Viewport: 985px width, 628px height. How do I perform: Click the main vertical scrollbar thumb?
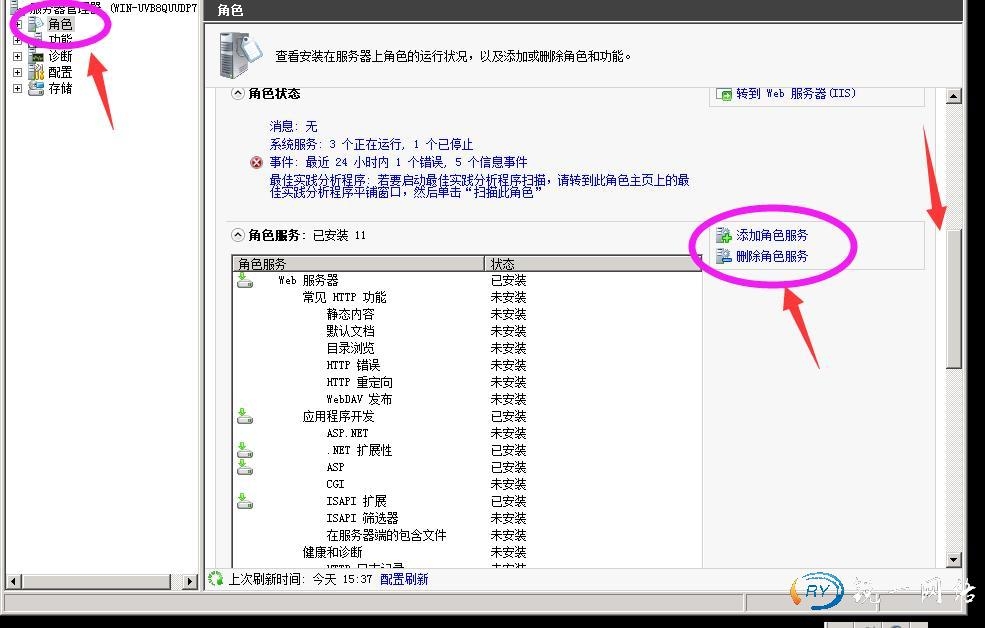tap(953, 300)
